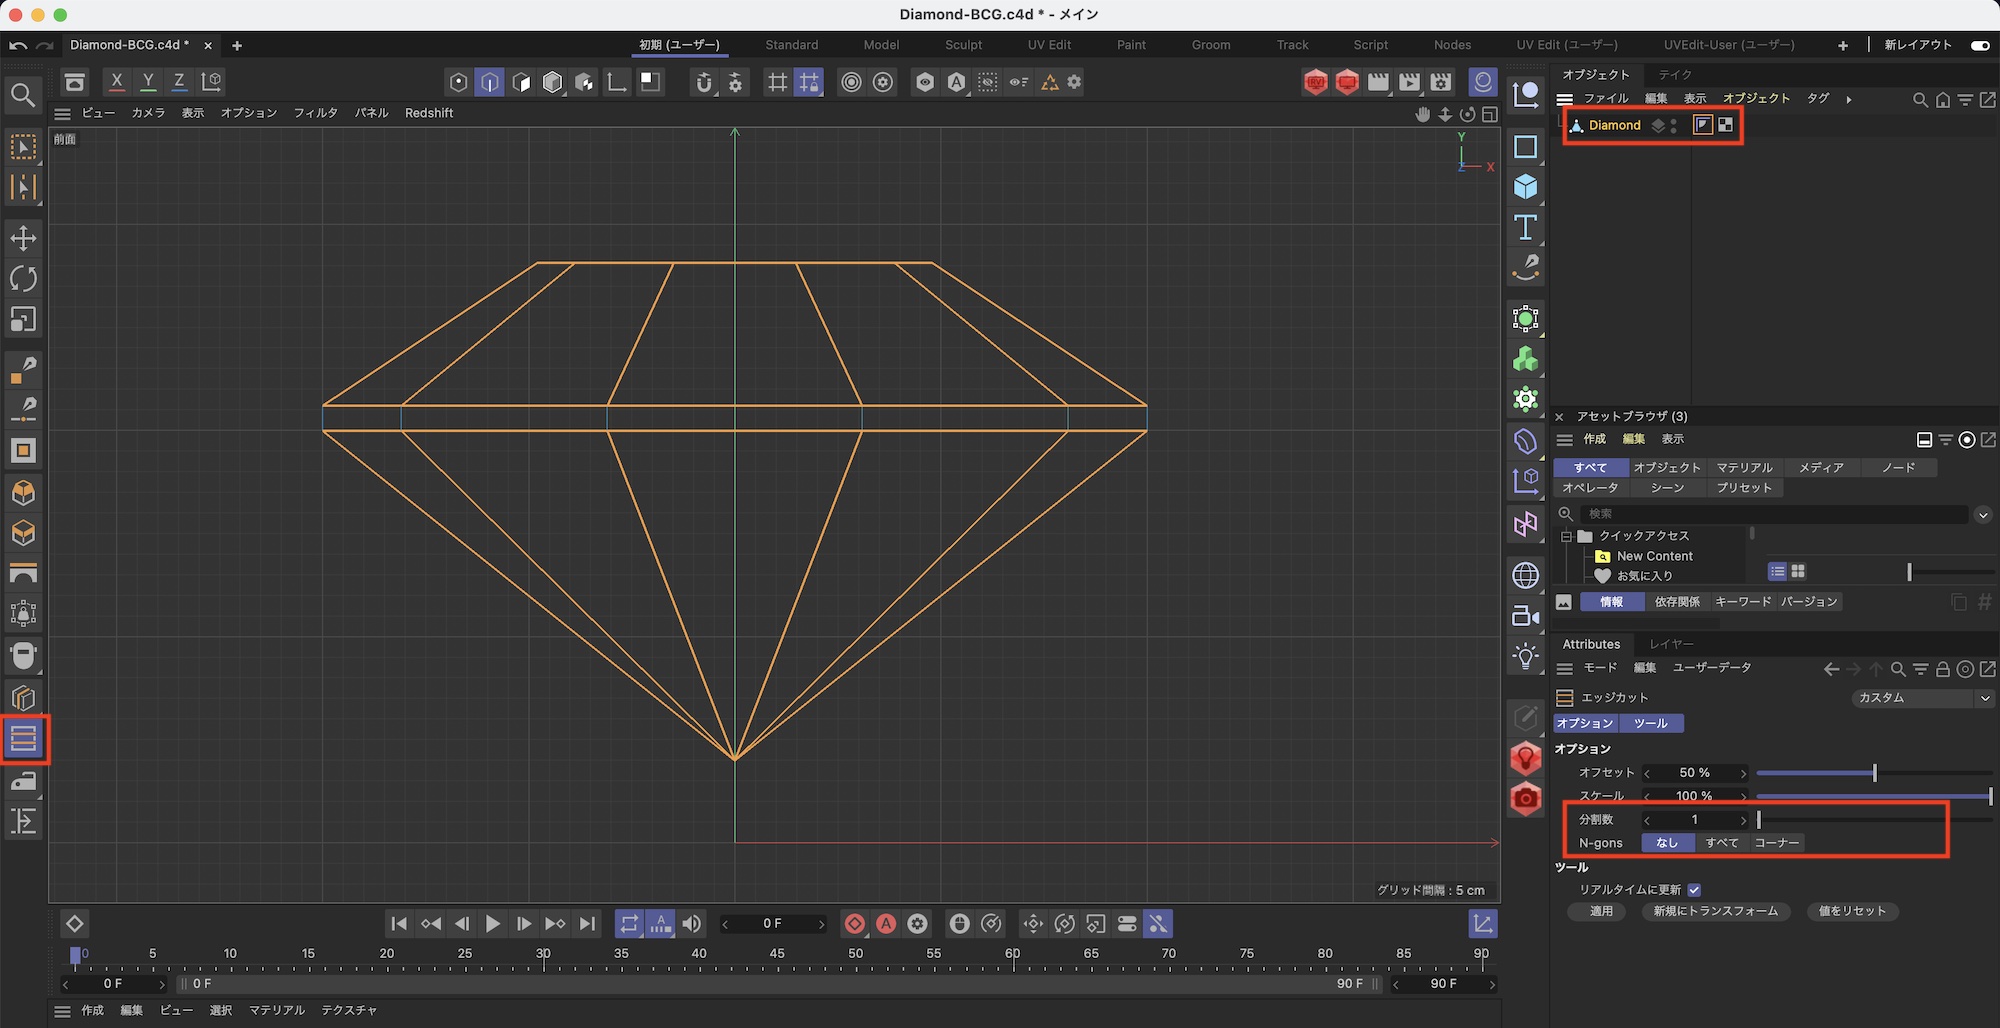Select the Move tool in left toolbar

[23, 238]
